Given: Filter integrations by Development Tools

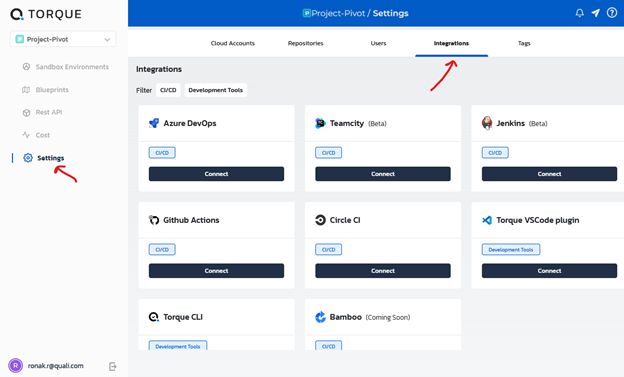Looking at the screenshot, I should click(215, 90).
